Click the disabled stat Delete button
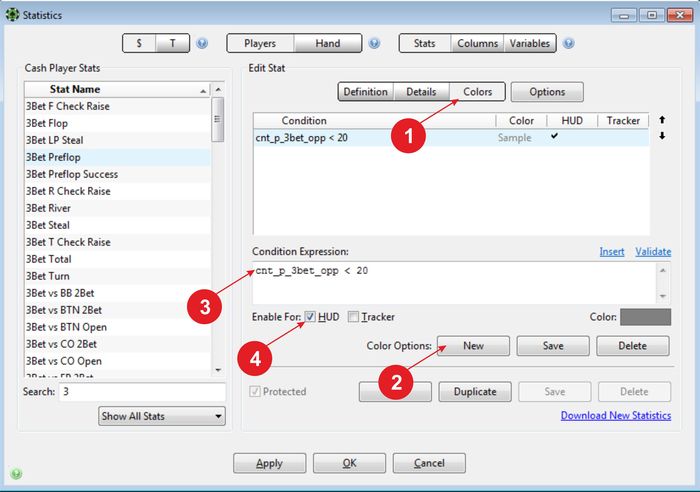700x492 pixels. point(634,392)
